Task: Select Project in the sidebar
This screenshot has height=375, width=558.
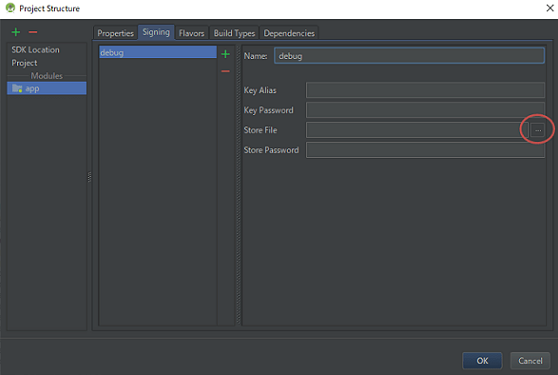Action: [24, 63]
